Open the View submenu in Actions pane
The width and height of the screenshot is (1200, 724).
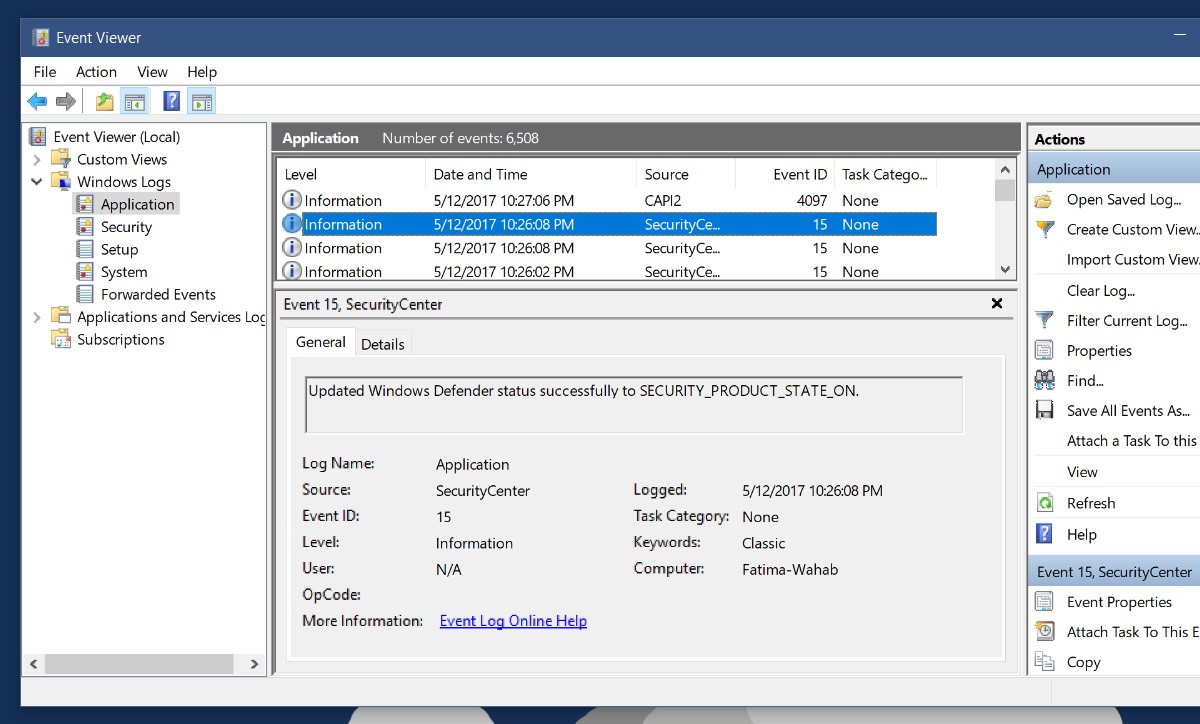pyautogui.click(x=1082, y=472)
